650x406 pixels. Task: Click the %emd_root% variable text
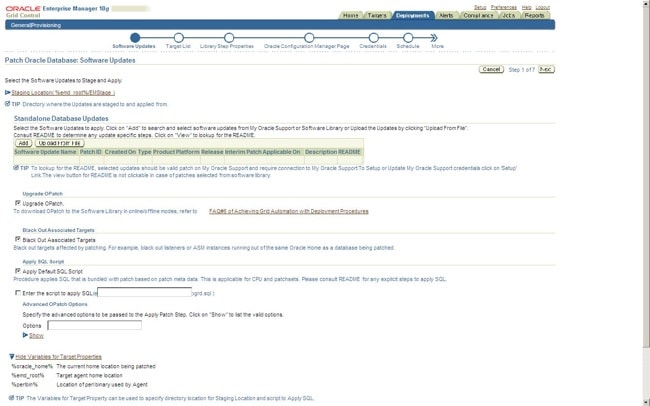[28, 375]
